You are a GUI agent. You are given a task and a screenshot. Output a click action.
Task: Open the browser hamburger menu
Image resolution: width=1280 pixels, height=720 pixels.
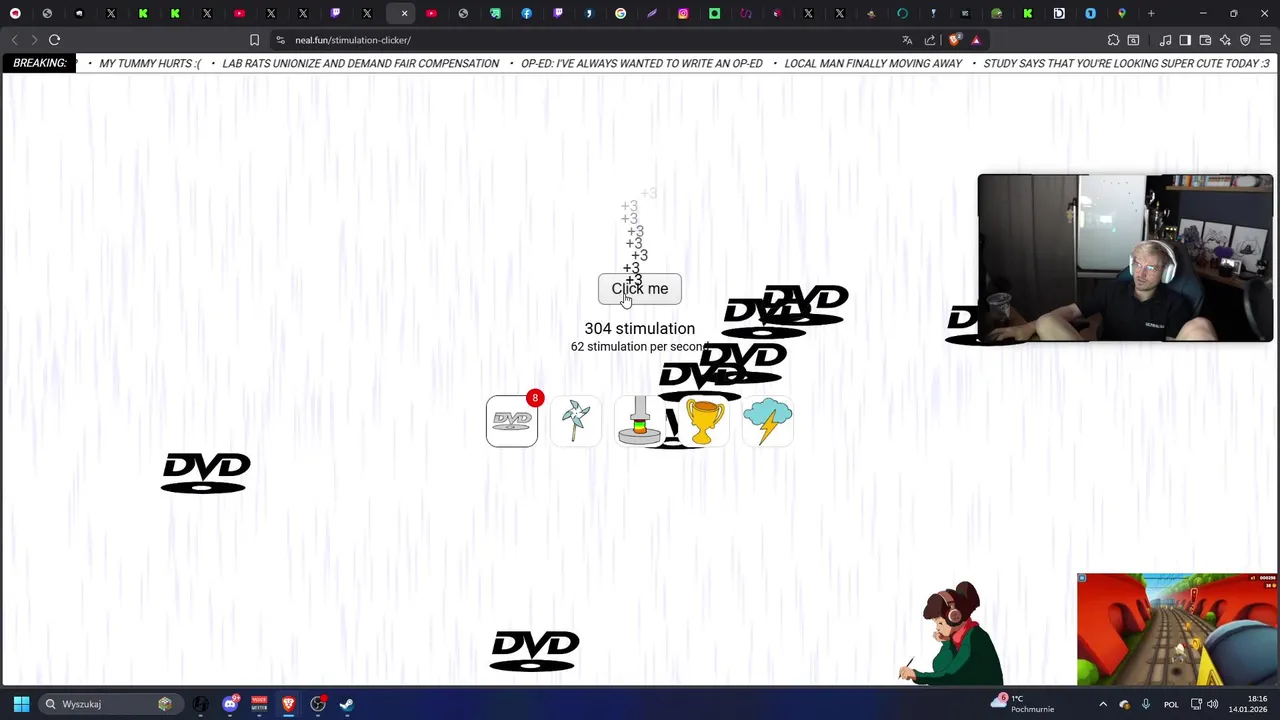pyautogui.click(x=1265, y=40)
